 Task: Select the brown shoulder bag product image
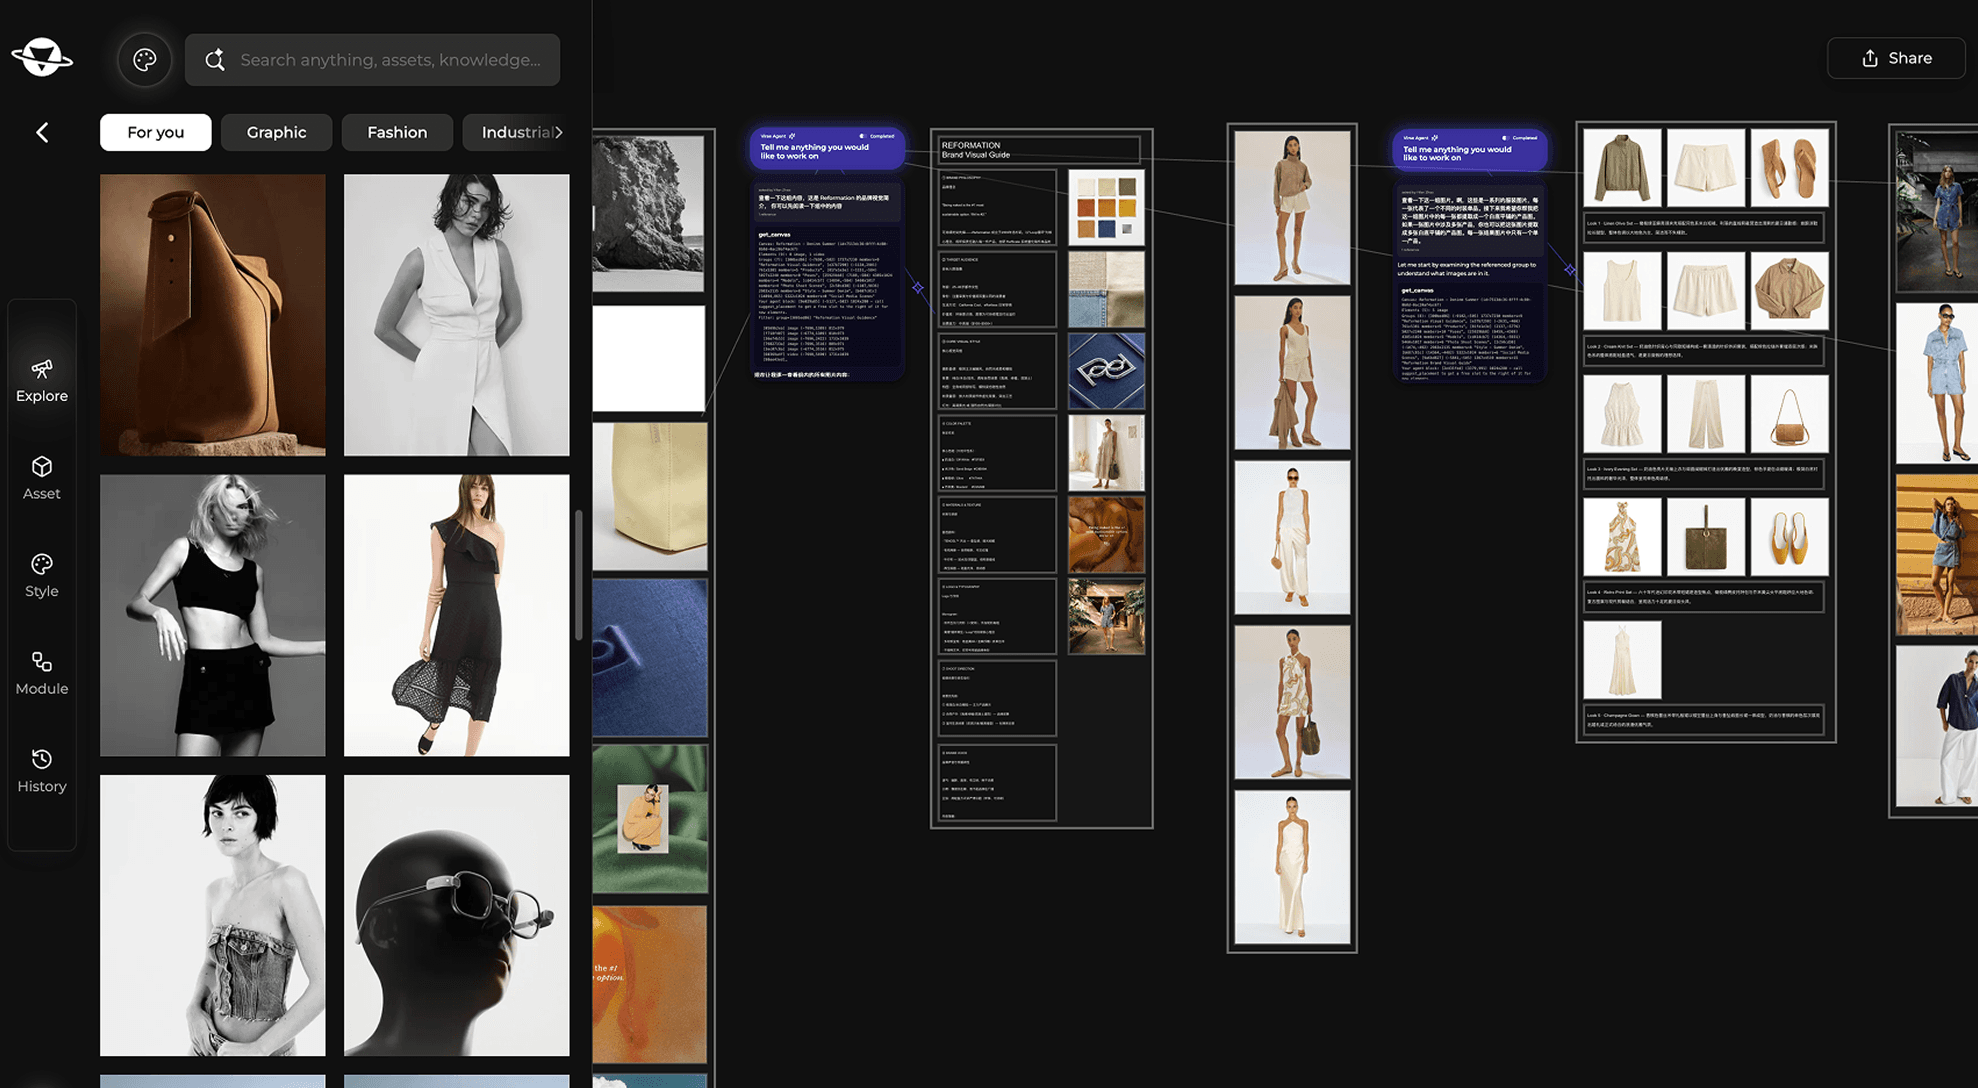point(1789,414)
